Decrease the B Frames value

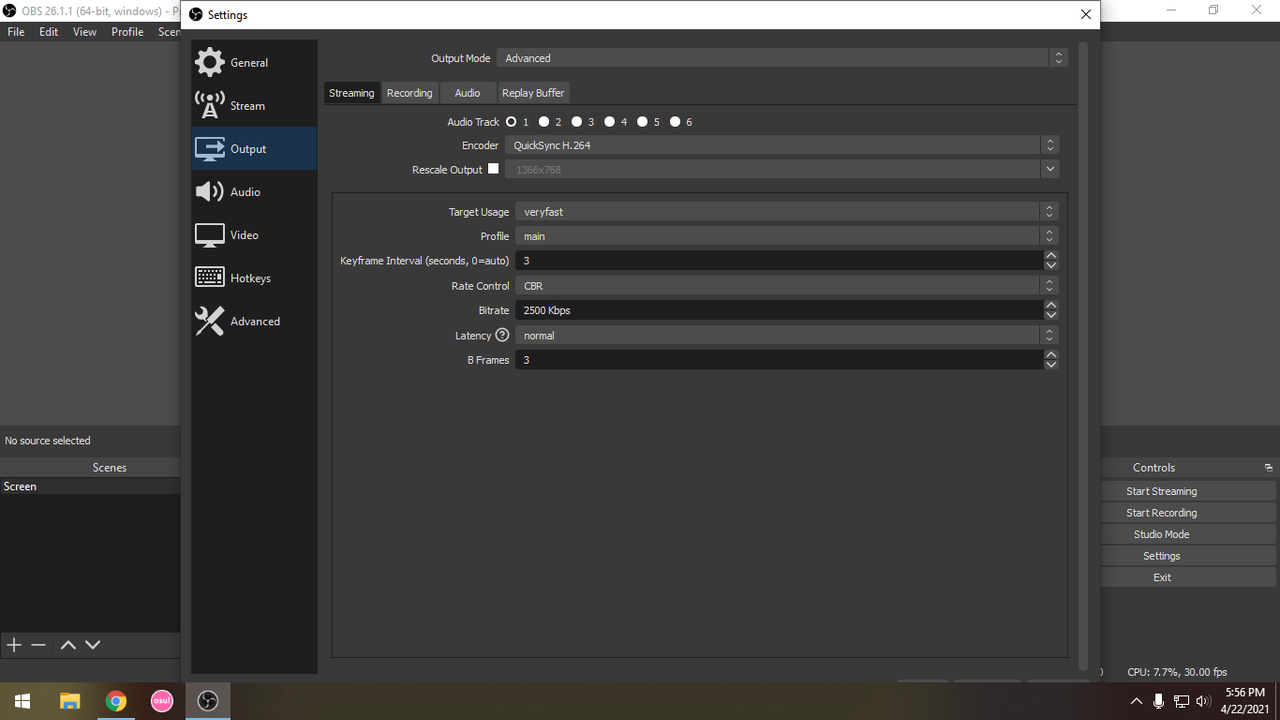(1051, 365)
